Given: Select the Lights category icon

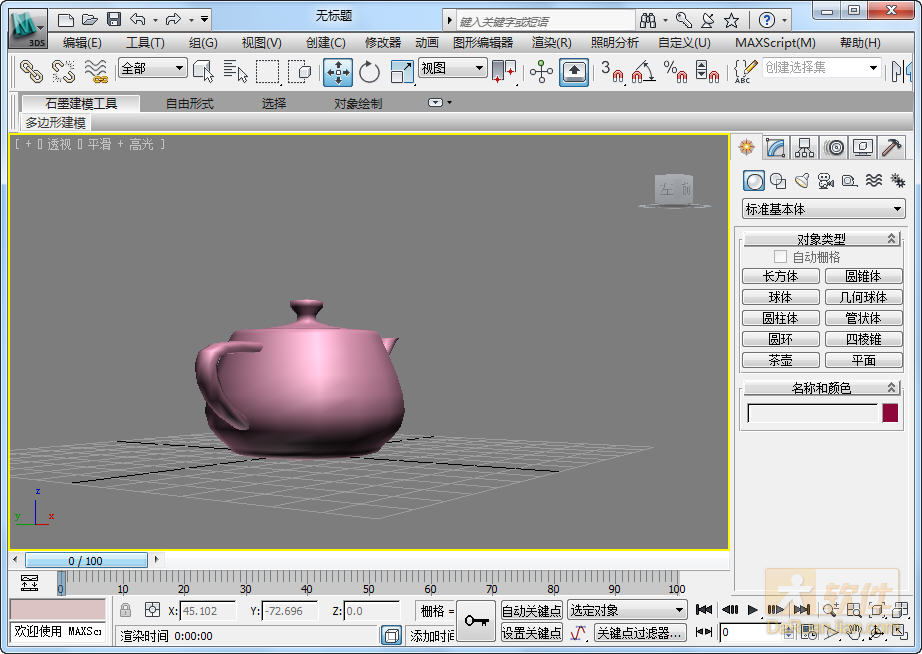Looking at the screenshot, I should pyautogui.click(x=802, y=181).
